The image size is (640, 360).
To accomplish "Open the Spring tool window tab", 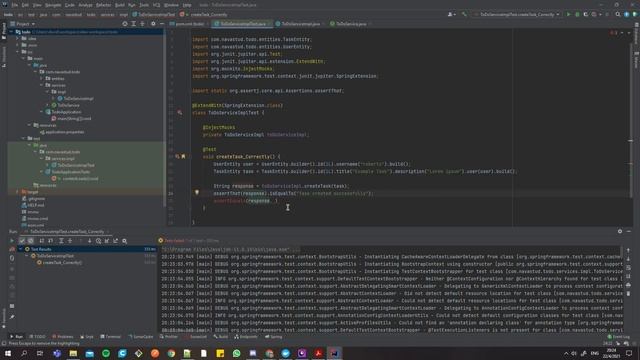I will [273, 337].
